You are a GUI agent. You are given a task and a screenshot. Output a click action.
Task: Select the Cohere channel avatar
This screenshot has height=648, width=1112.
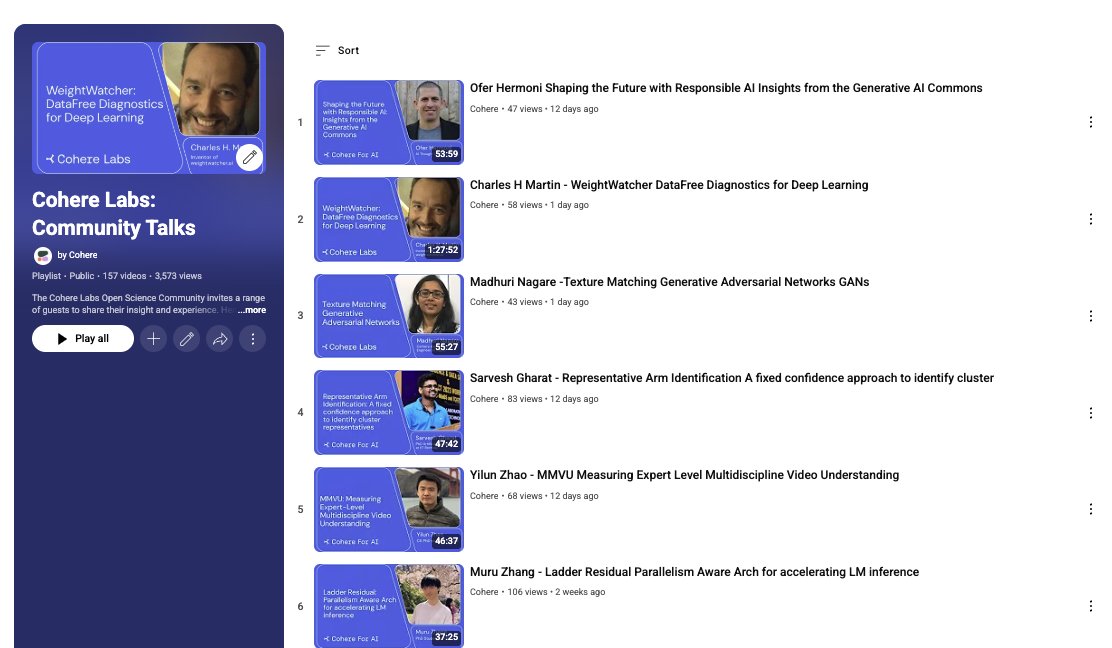(43, 255)
